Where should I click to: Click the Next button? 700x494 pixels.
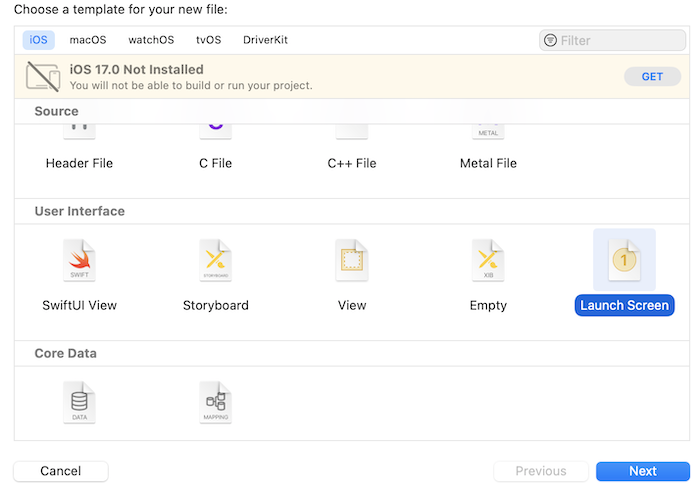pos(642,471)
